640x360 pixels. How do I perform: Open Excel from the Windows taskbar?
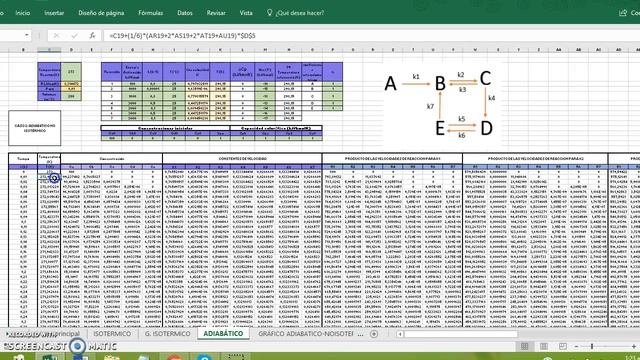point(49,357)
